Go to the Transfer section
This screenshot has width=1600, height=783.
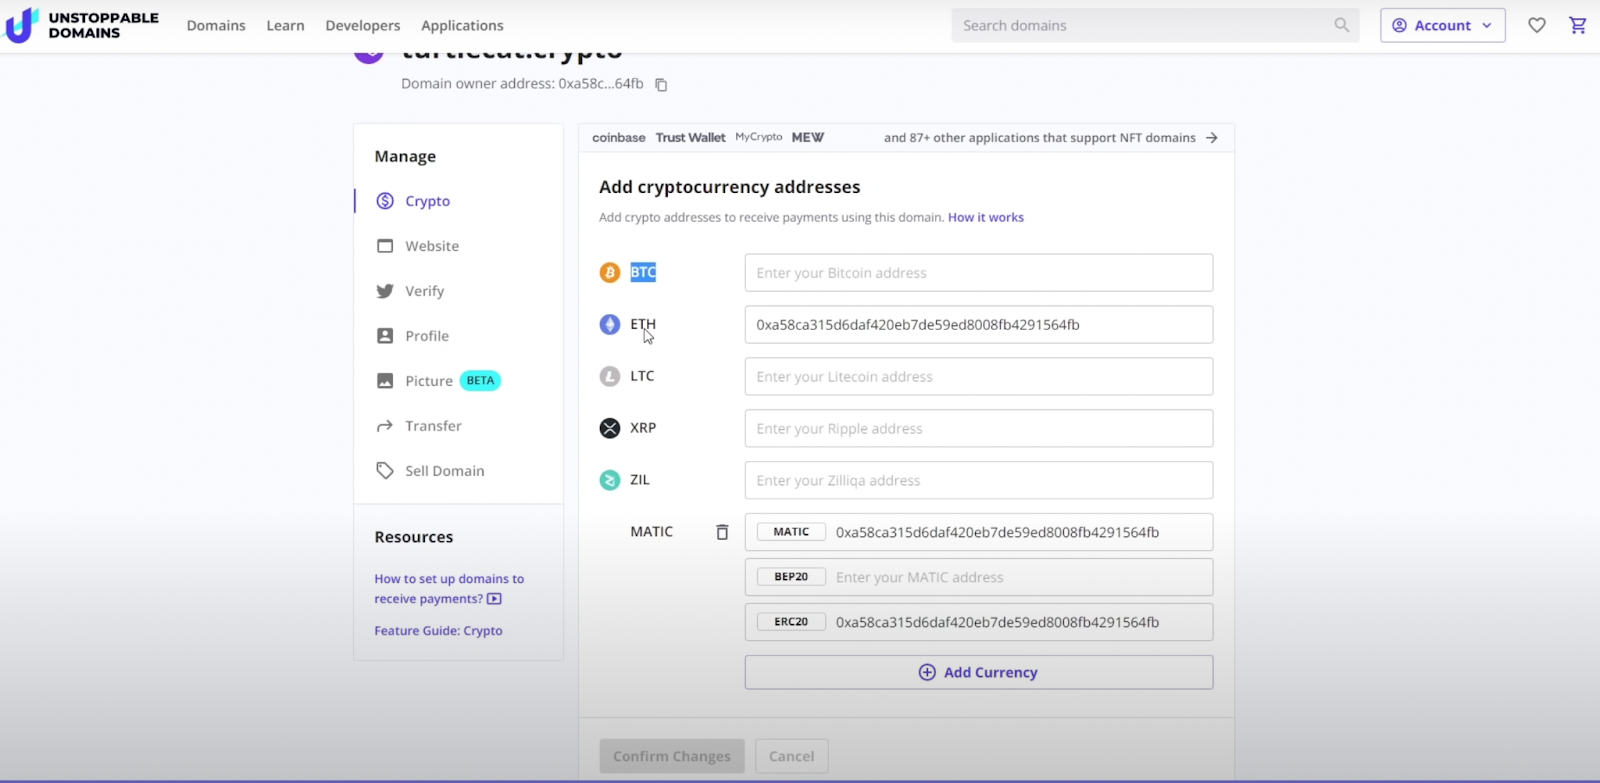pyautogui.click(x=433, y=426)
